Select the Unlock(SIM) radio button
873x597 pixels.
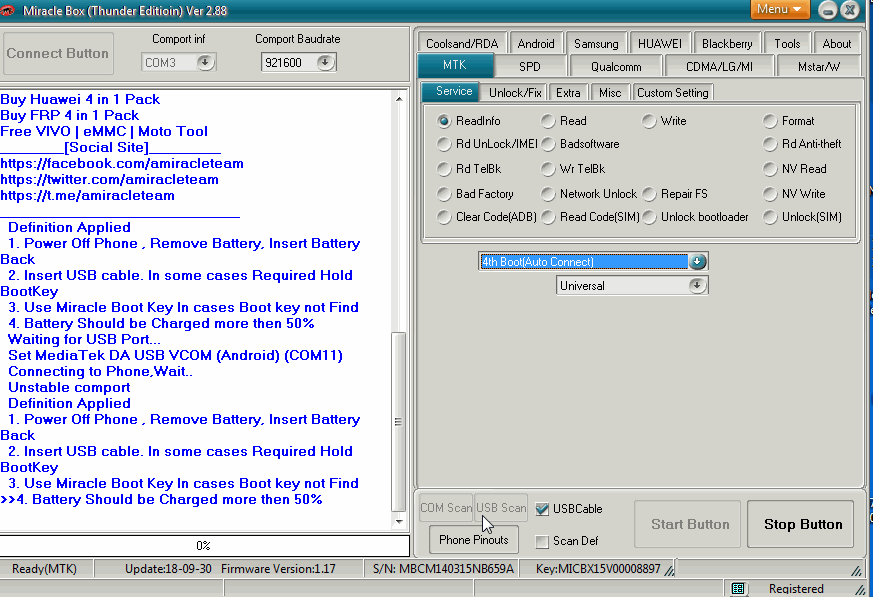click(770, 217)
